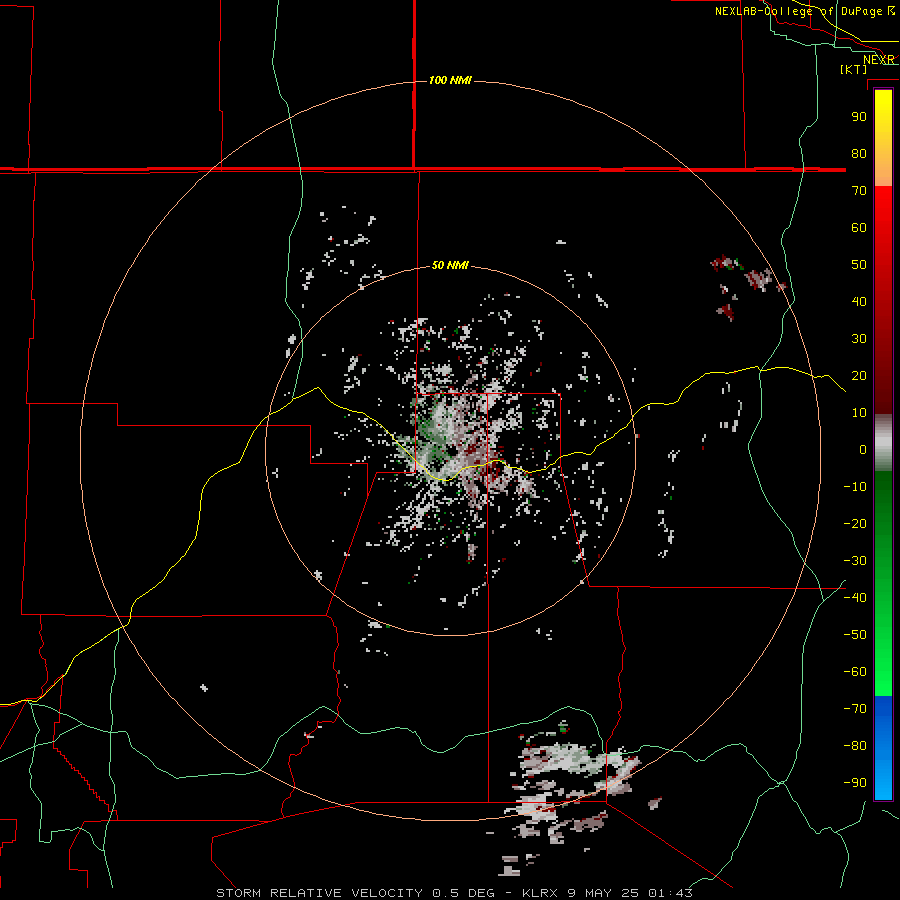Click the STORM RELATIVE VELOCITY product title text

click(320, 893)
